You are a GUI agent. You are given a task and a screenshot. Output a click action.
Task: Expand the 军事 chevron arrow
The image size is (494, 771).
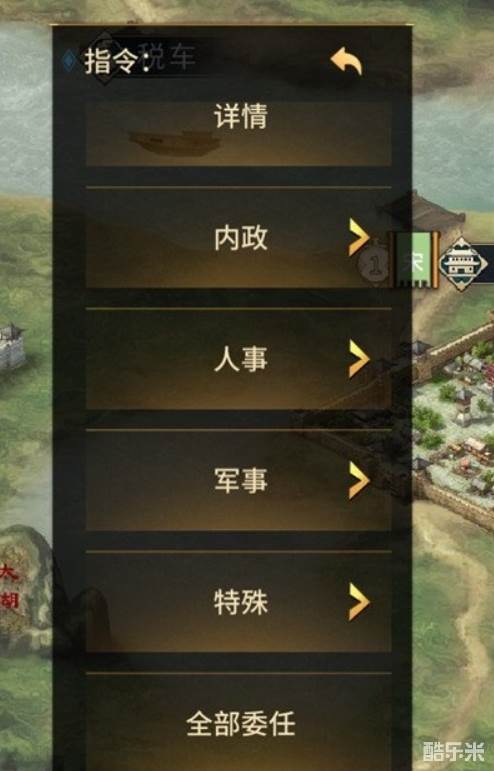(x=359, y=480)
